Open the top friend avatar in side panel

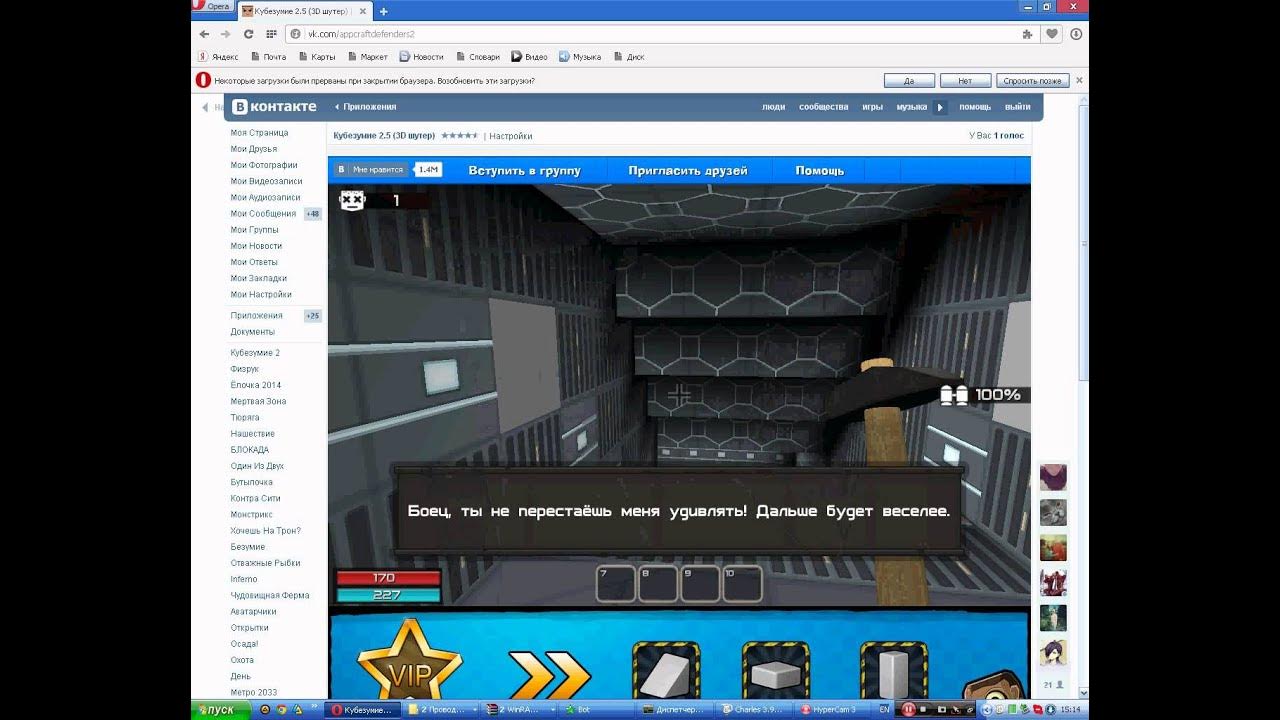(x=1053, y=477)
